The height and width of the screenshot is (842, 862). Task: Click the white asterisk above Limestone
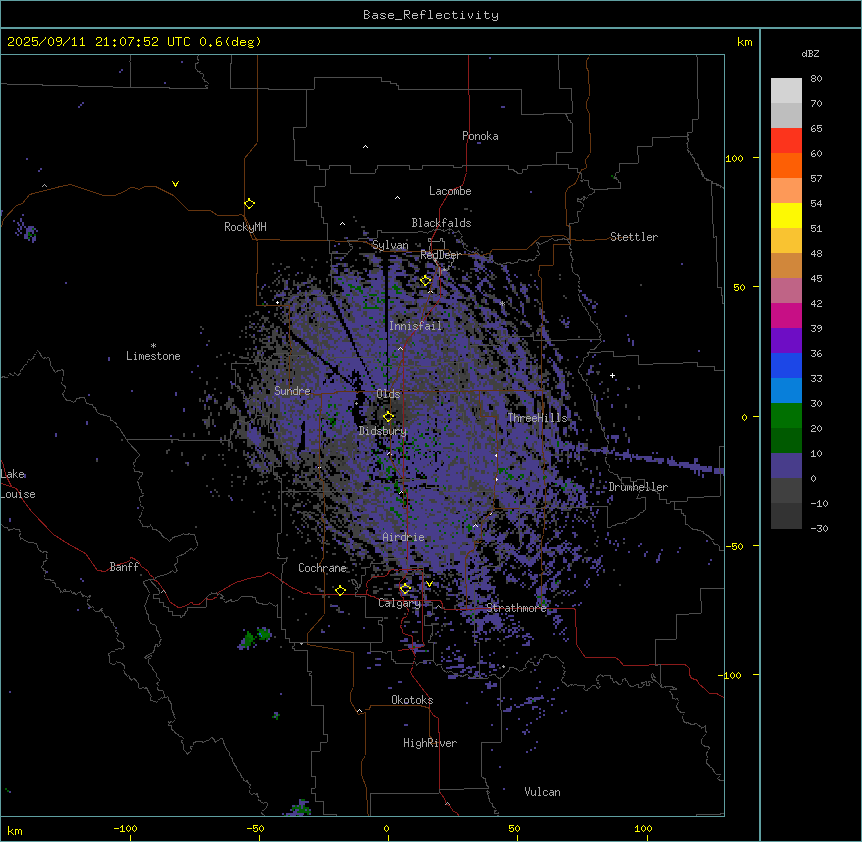(153, 346)
